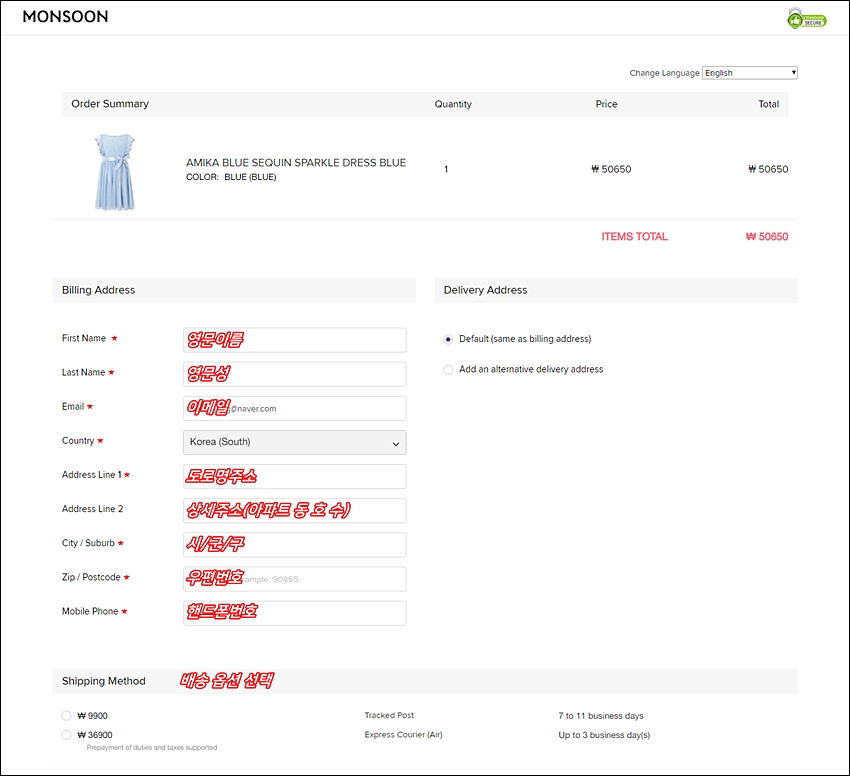Click the Zip / Postcode field
This screenshot has width=850, height=776.
coord(295,579)
